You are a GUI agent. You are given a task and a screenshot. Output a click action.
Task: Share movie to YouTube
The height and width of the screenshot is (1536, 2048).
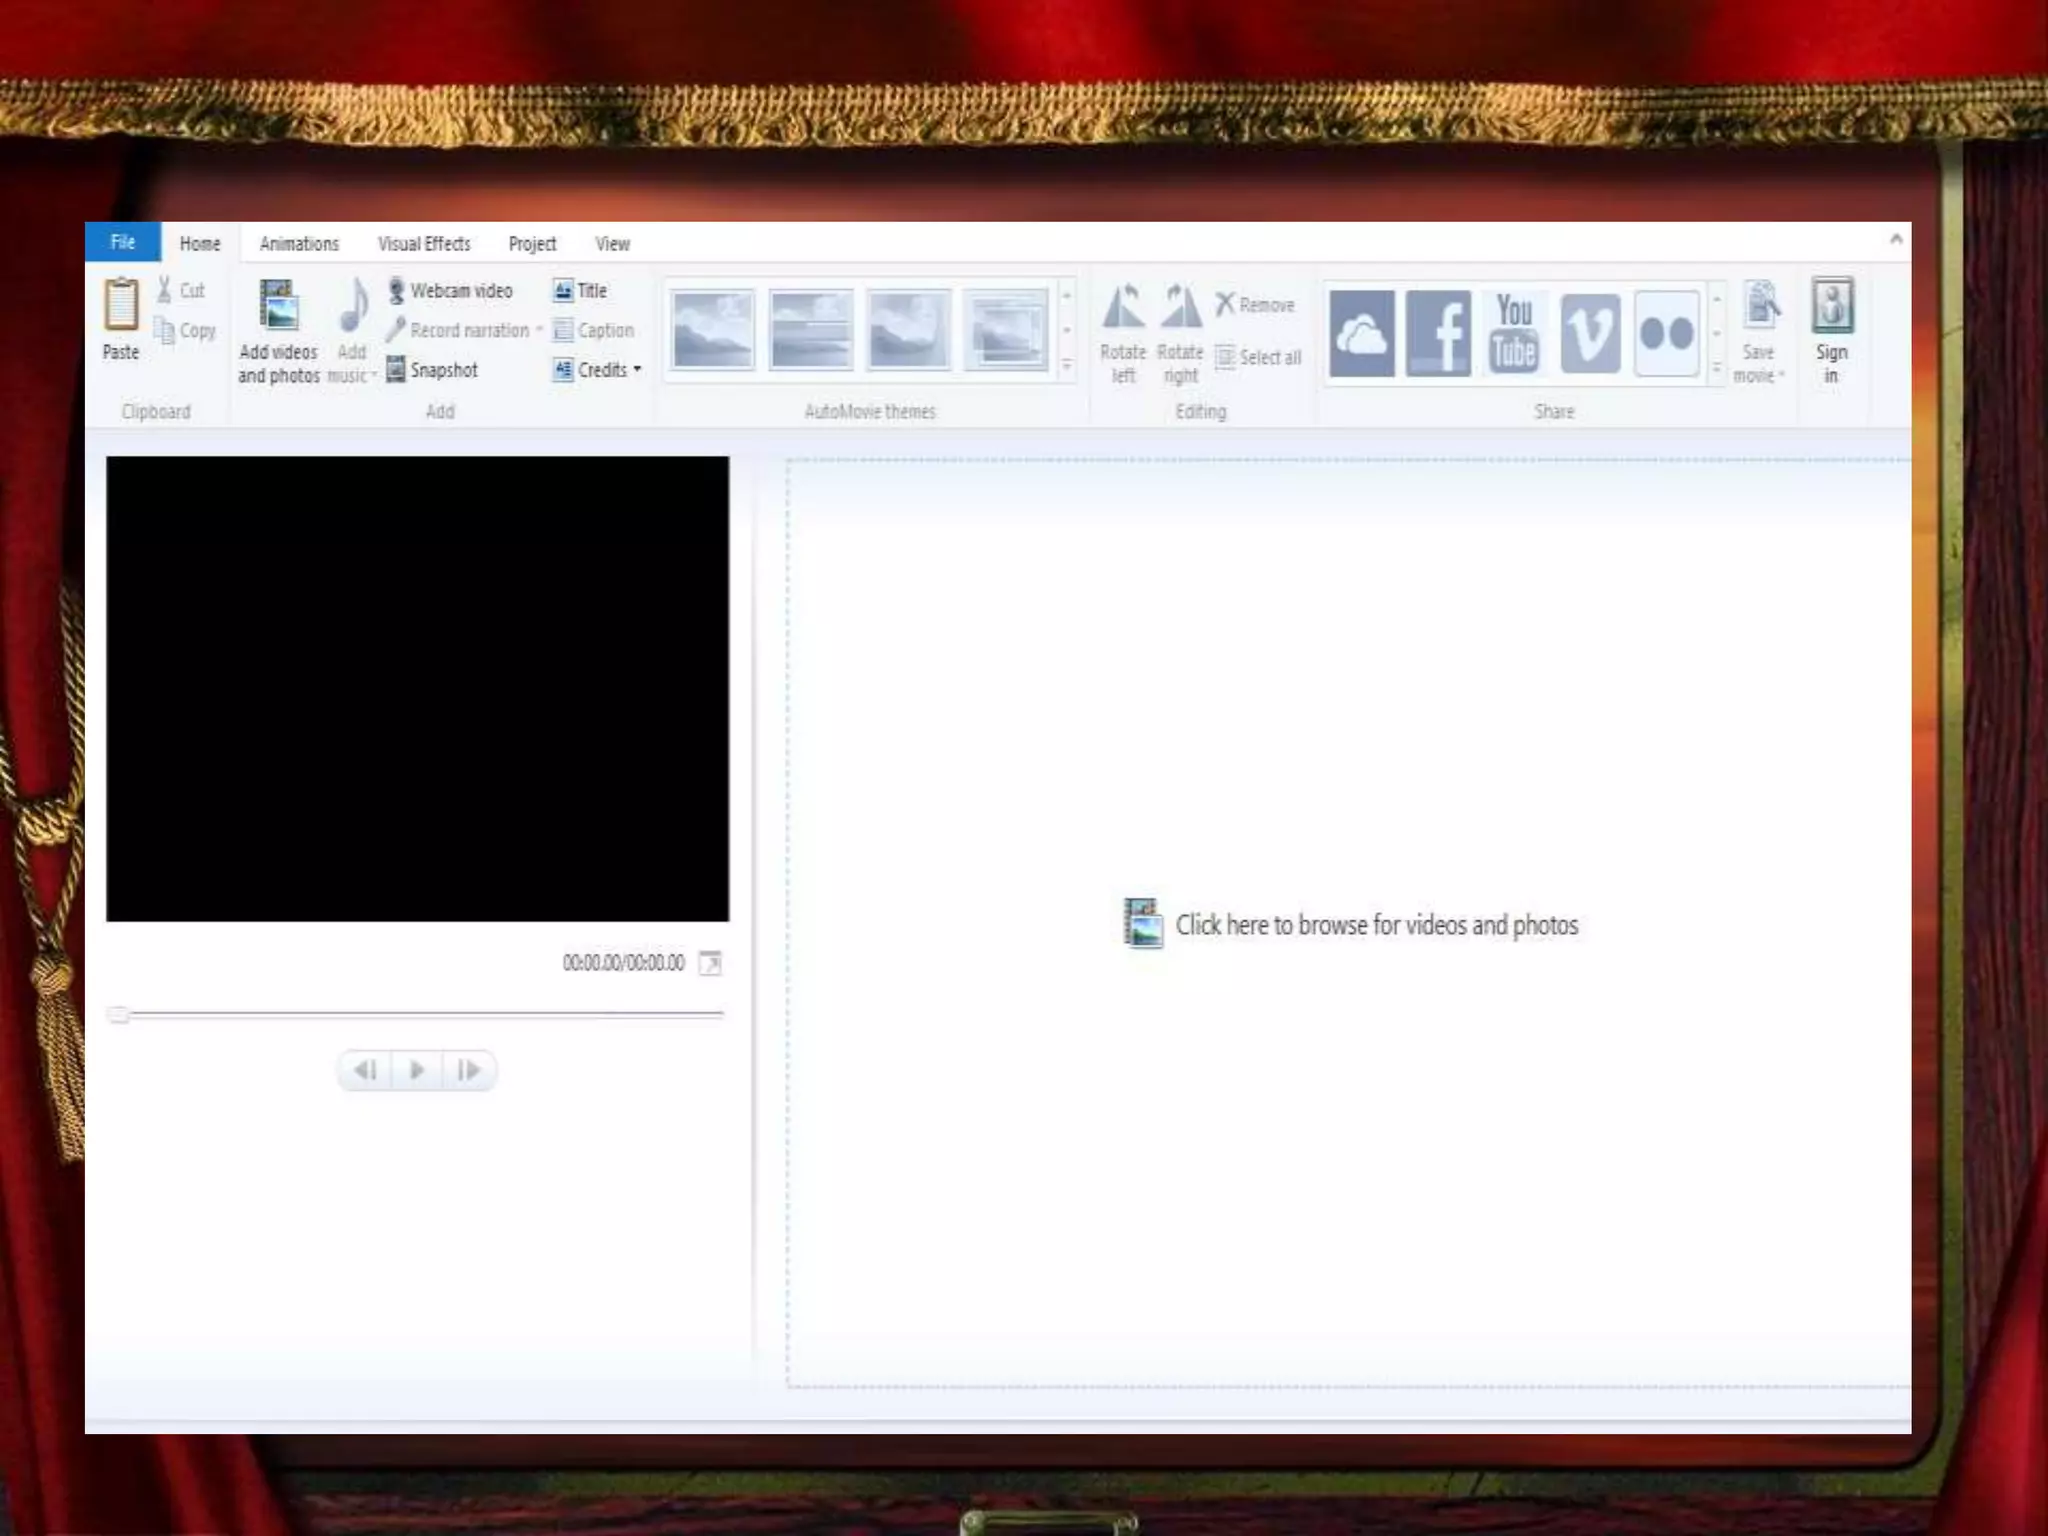click(1514, 334)
